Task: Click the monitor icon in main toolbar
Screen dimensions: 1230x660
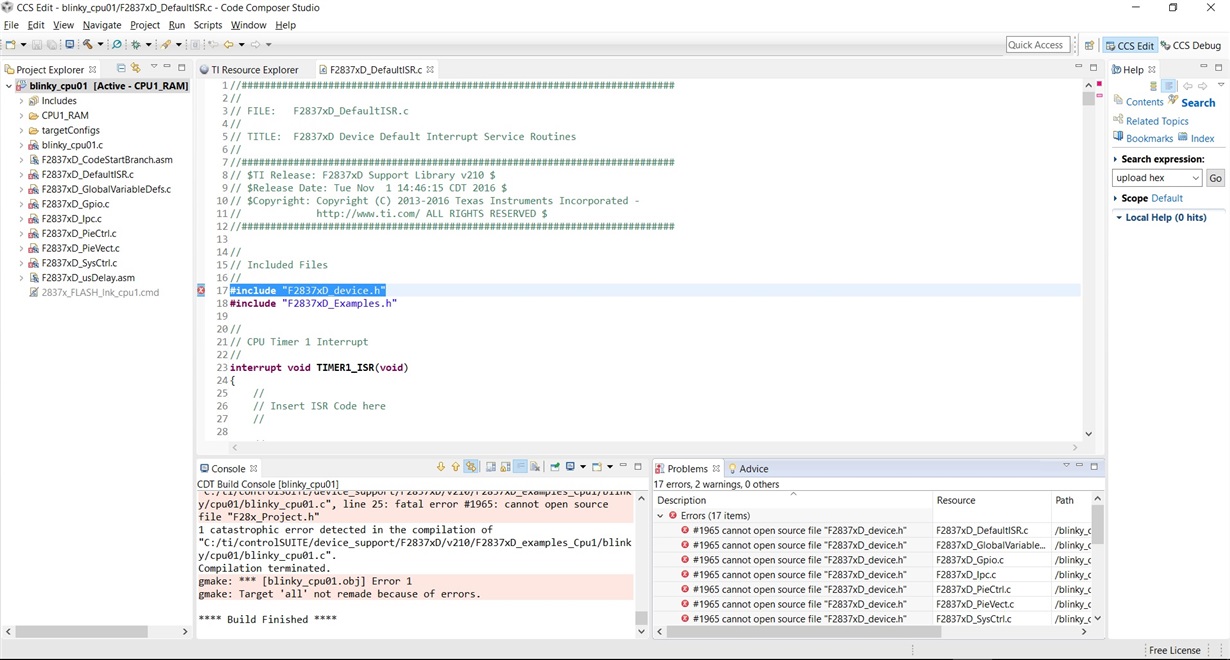Action: (70, 44)
